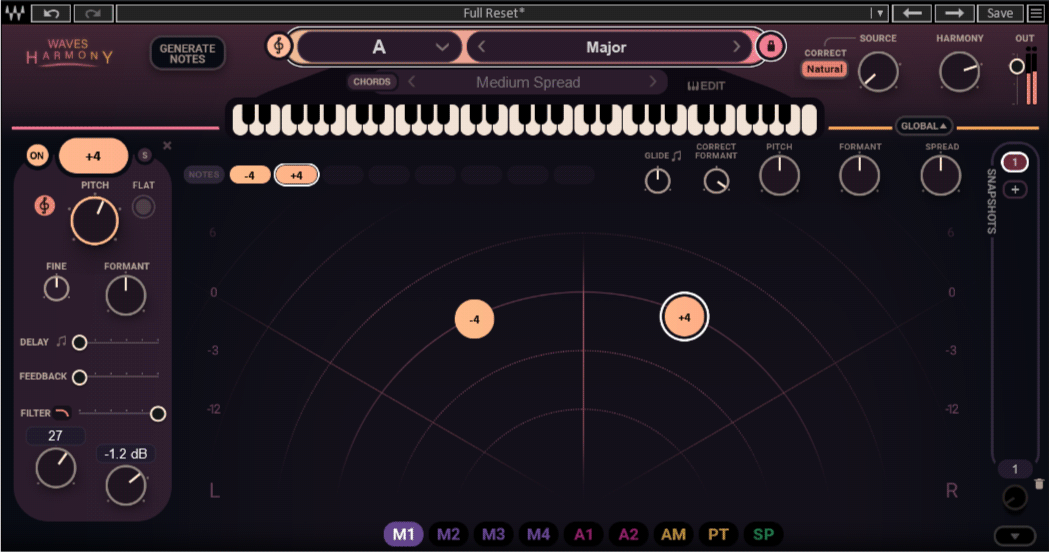The width and height of the screenshot is (1049, 552).
Task: Switch to the A1 tab
Action: [583, 534]
